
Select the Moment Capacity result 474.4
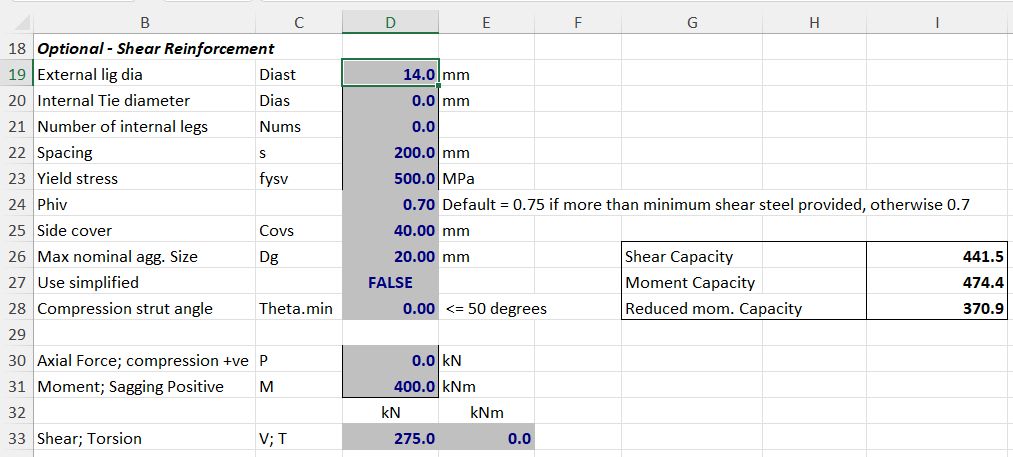[x=937, y=283]
